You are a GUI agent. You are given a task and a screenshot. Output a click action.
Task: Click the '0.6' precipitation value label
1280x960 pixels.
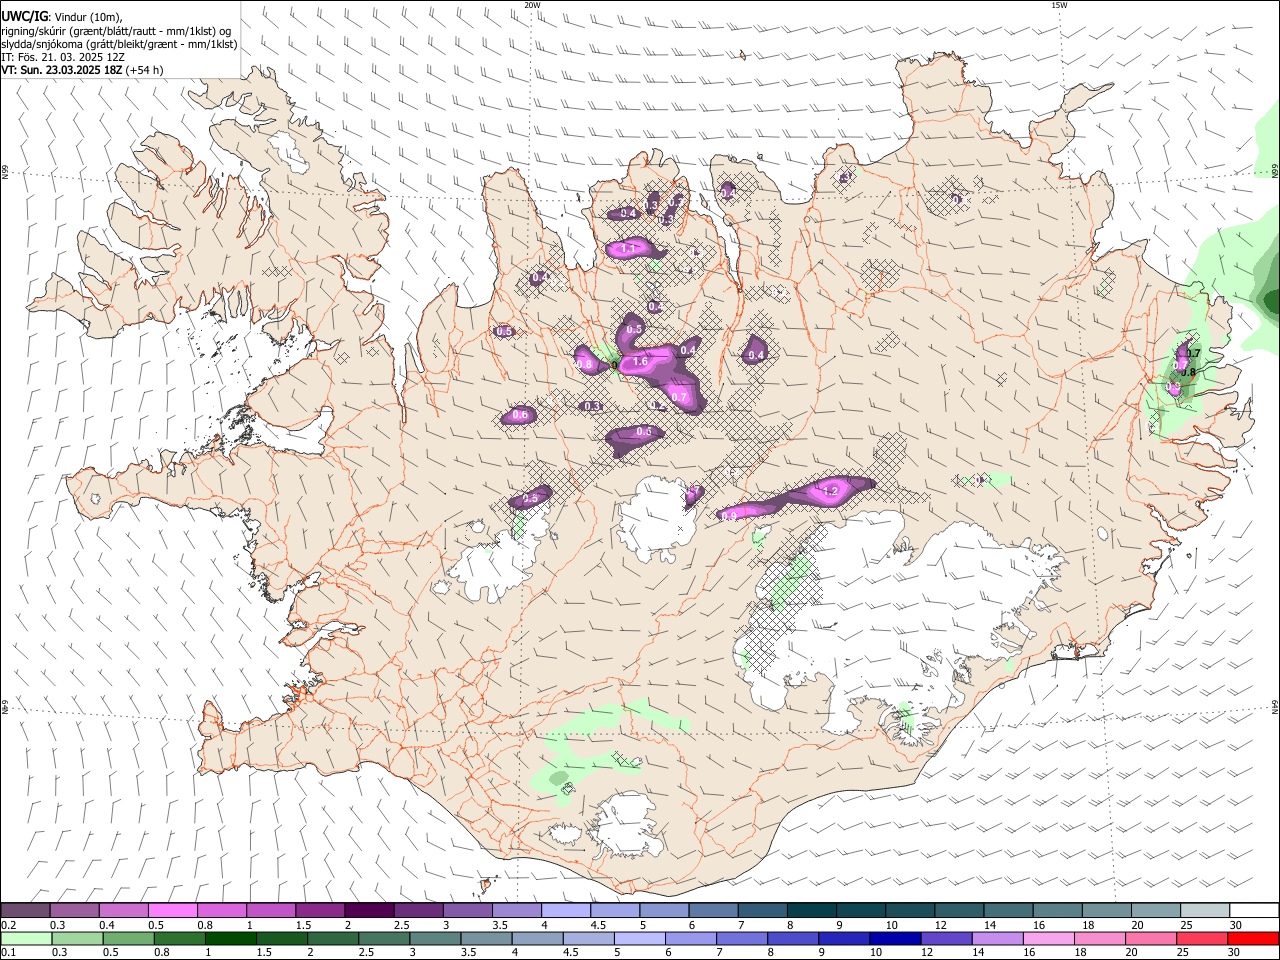click(520, 414)
